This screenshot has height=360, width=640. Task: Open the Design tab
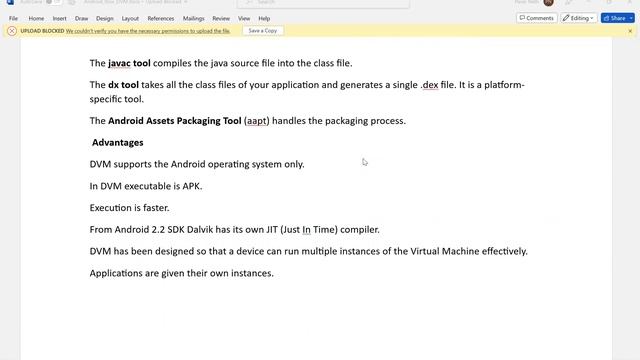(x=105, y=18)
